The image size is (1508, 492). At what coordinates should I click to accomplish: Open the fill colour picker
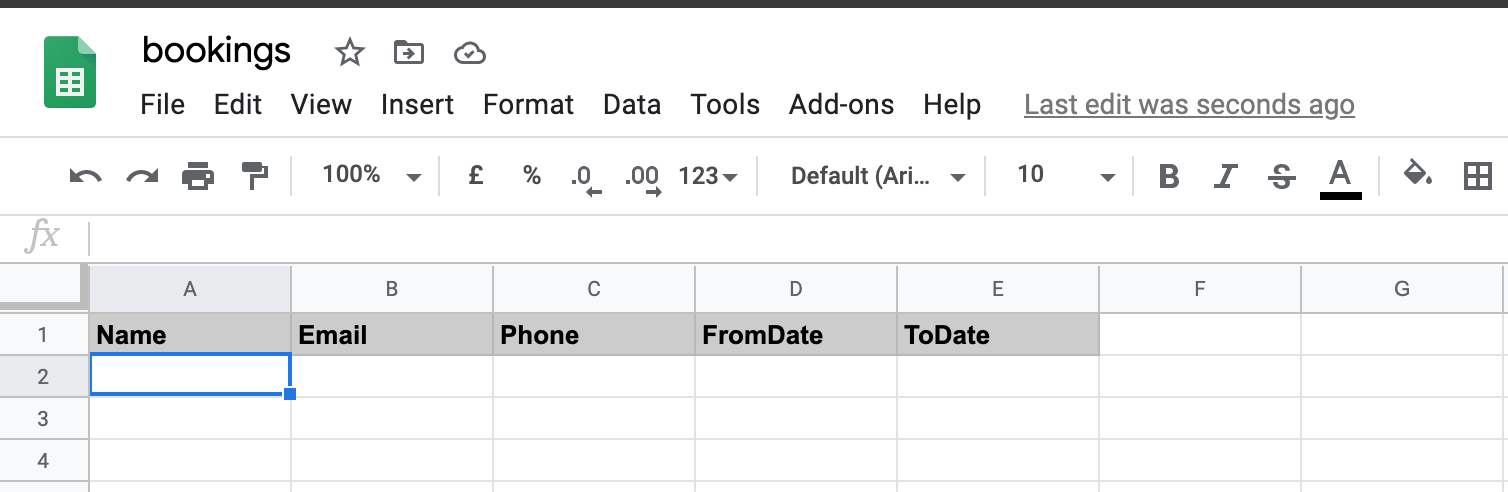1417,175
